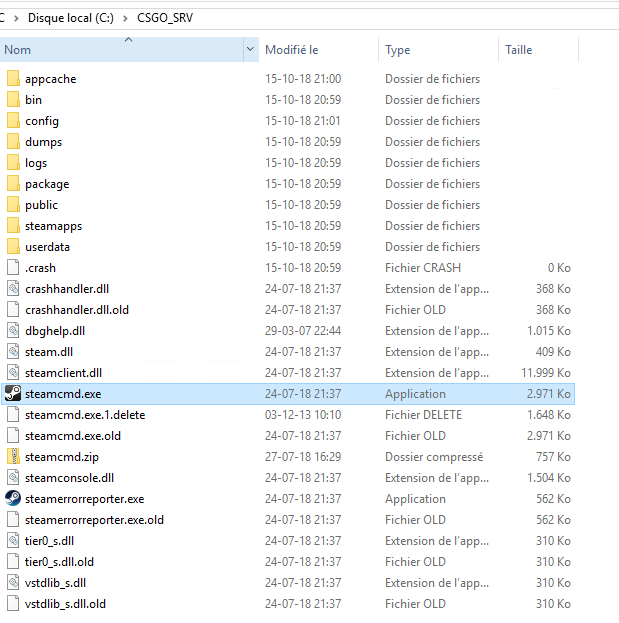Click the 757 Ko size value

tap(553, 457)
